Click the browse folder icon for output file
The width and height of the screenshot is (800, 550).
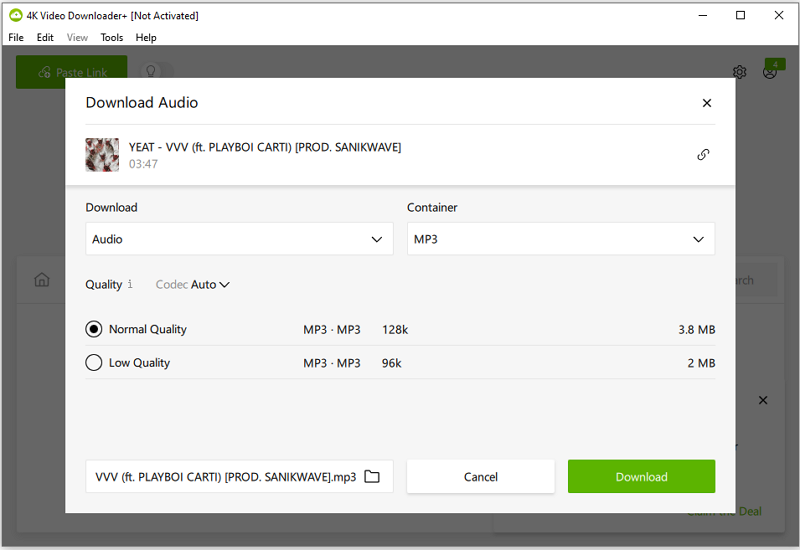(372, 477)
